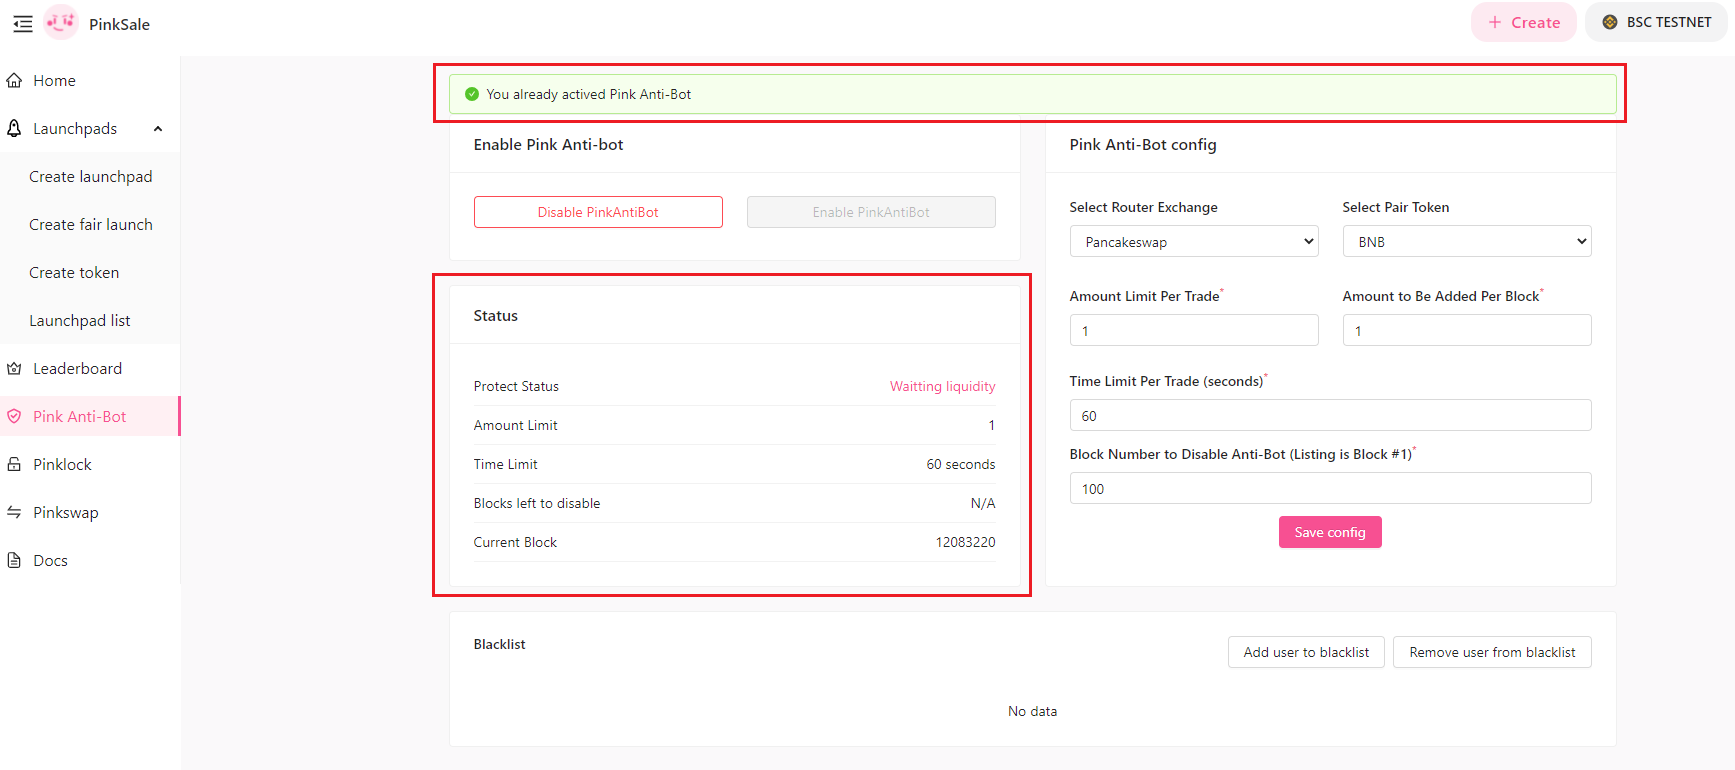Image resolution: width=1735 pixels, height=770 pixels.
Task: Open Create fair launch menu item
Action: [90, 224]
